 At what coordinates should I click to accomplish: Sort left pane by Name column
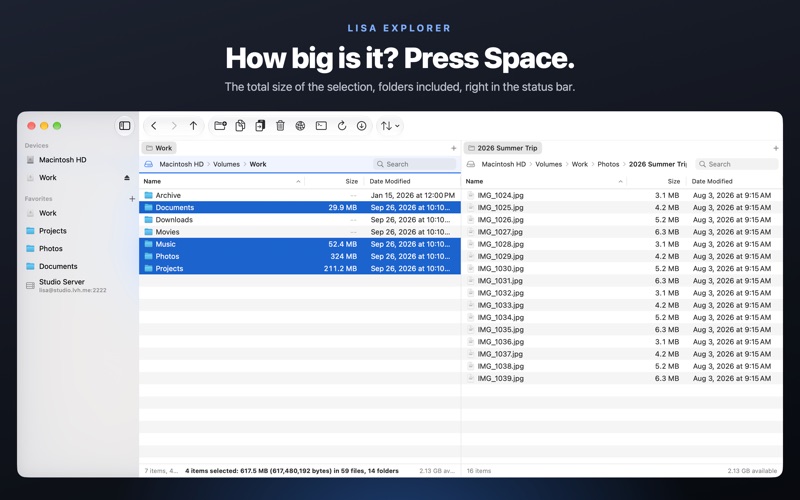[222, 181]
